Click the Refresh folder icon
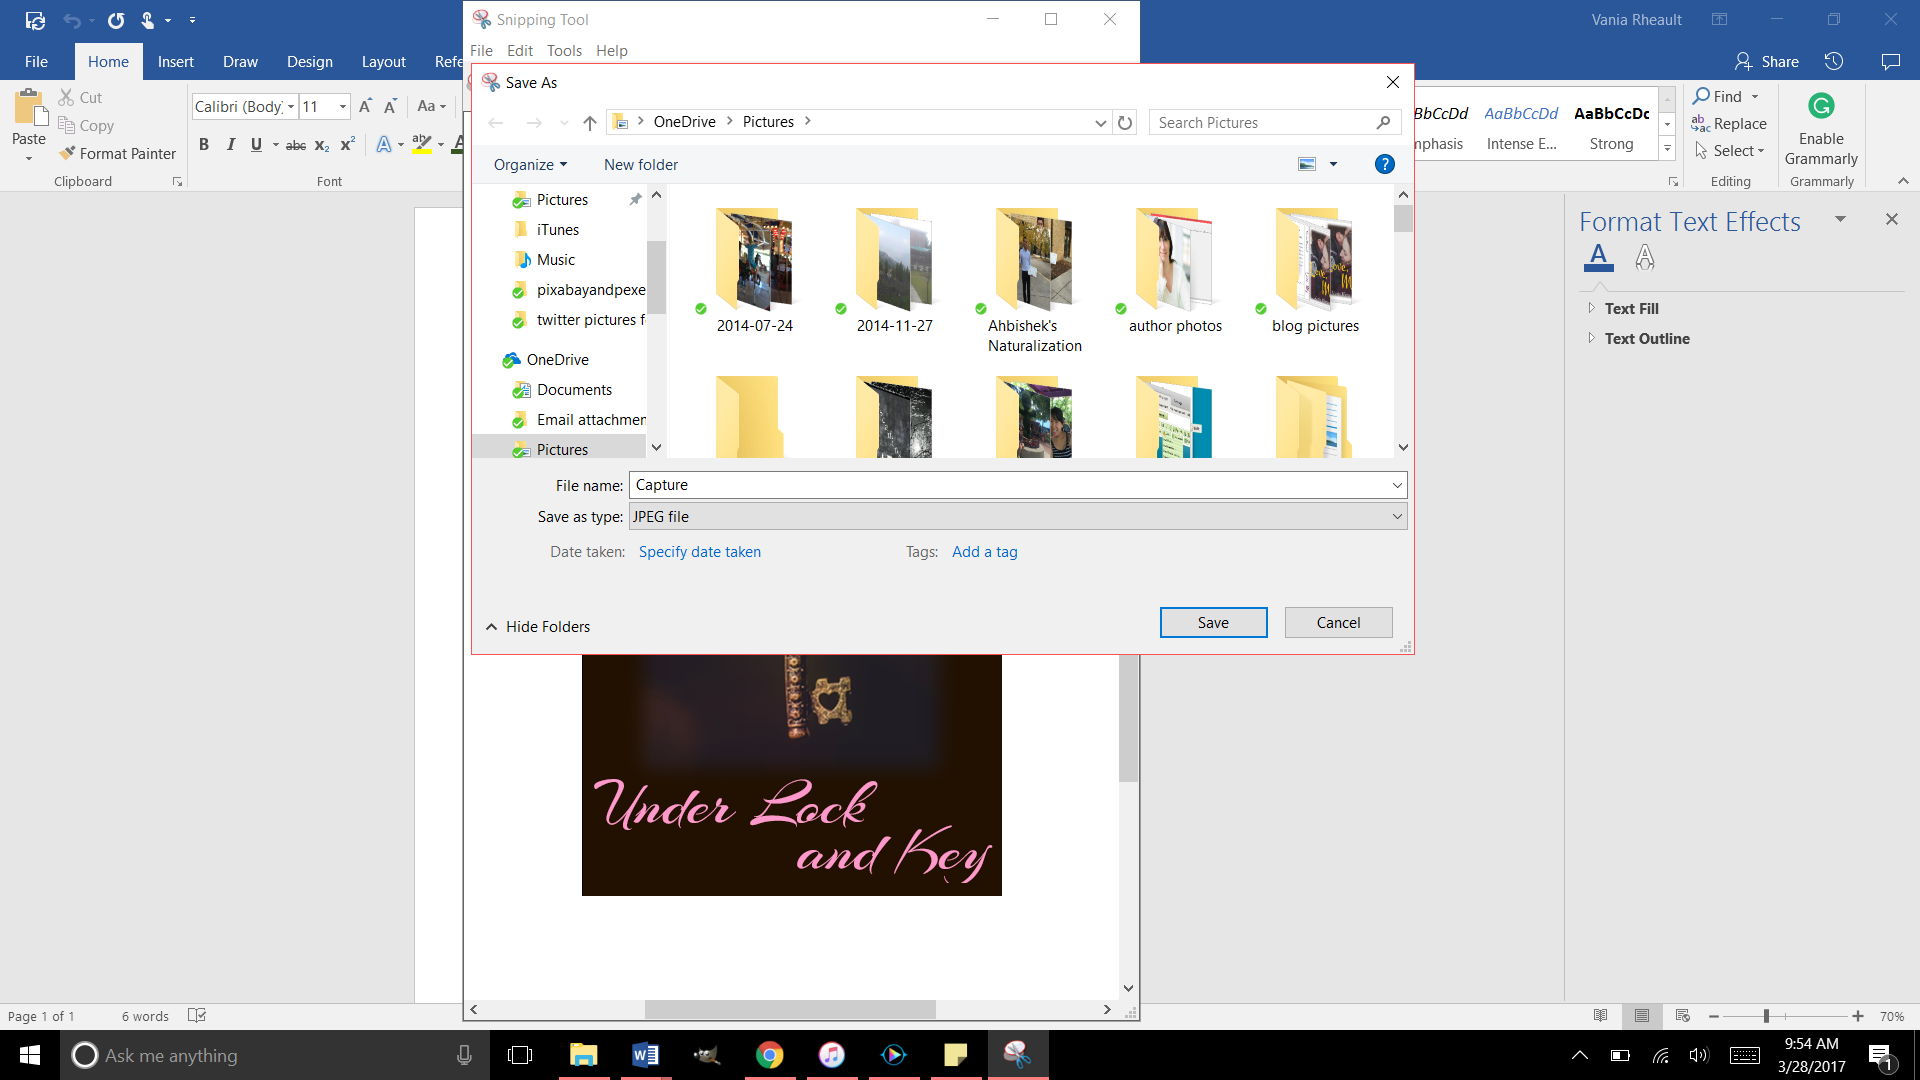This screenshot has height=1080, width=1920. pyautogui.click(x=1125, y=122)
